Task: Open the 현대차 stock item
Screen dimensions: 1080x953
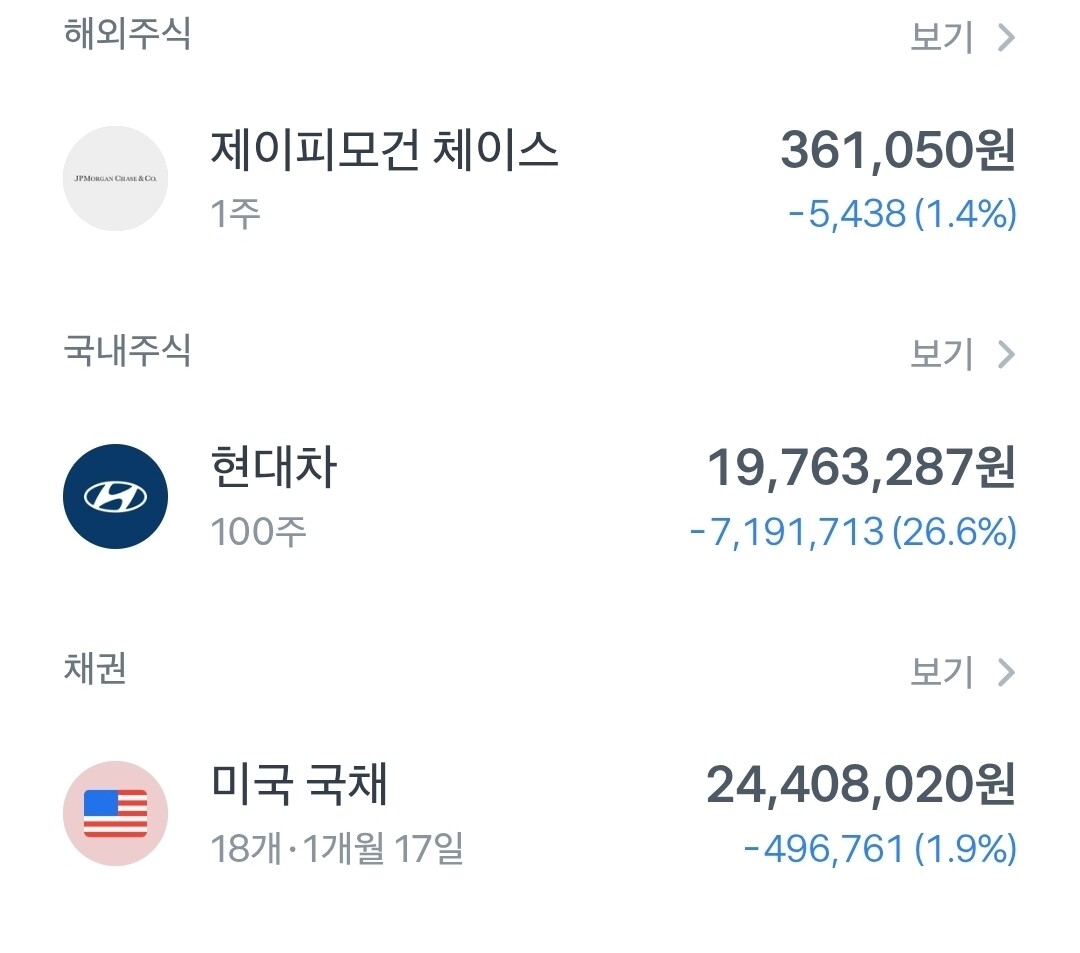Action: [x=540, y=496]
